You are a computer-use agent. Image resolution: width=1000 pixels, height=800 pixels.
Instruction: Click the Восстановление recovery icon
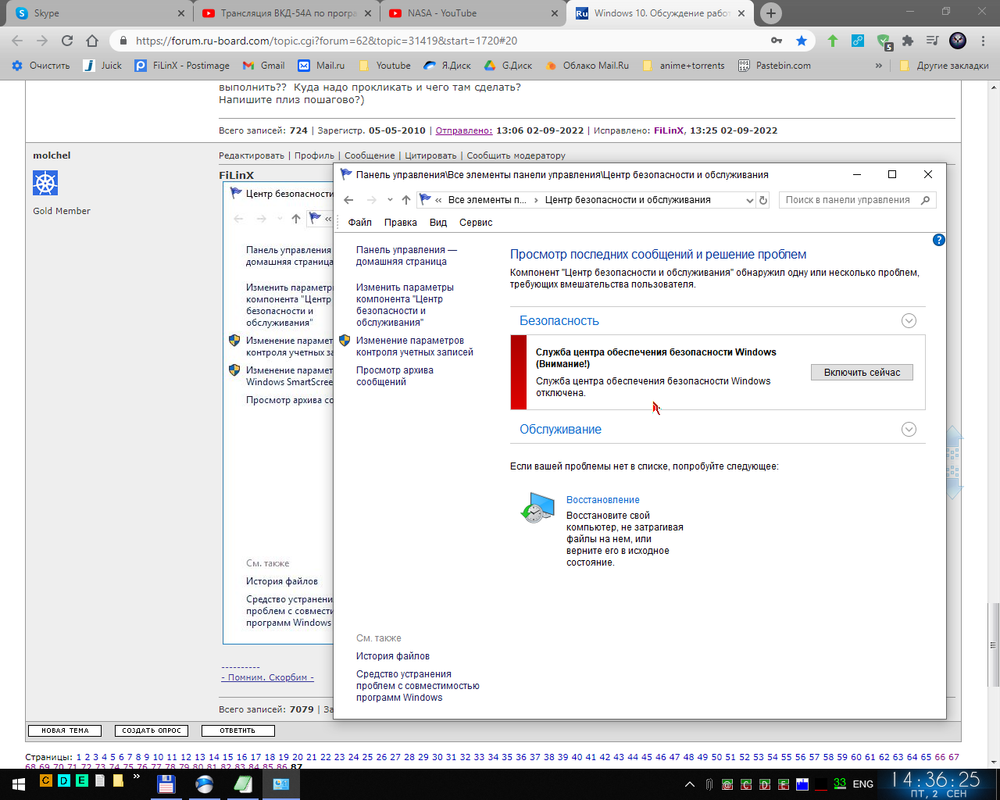[x=538, y=508]
